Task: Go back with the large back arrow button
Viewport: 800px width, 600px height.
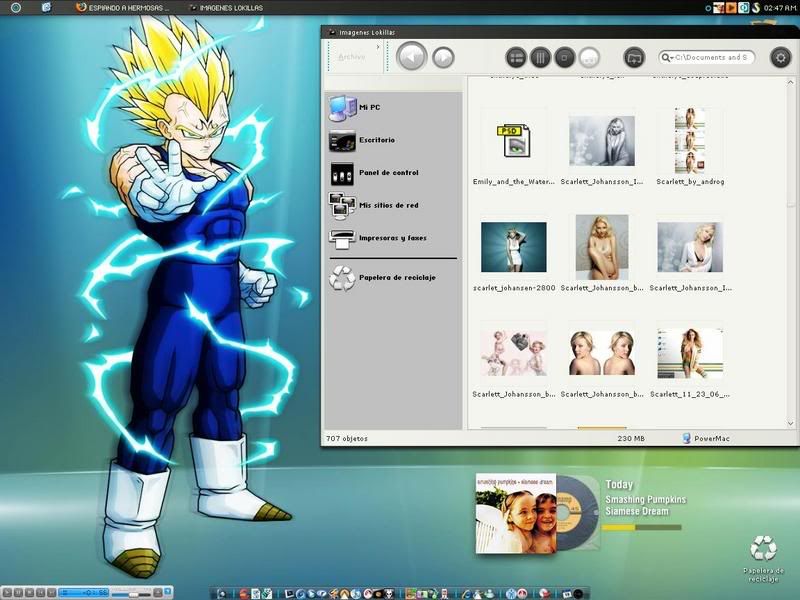Action: click(x=411, y=57)
